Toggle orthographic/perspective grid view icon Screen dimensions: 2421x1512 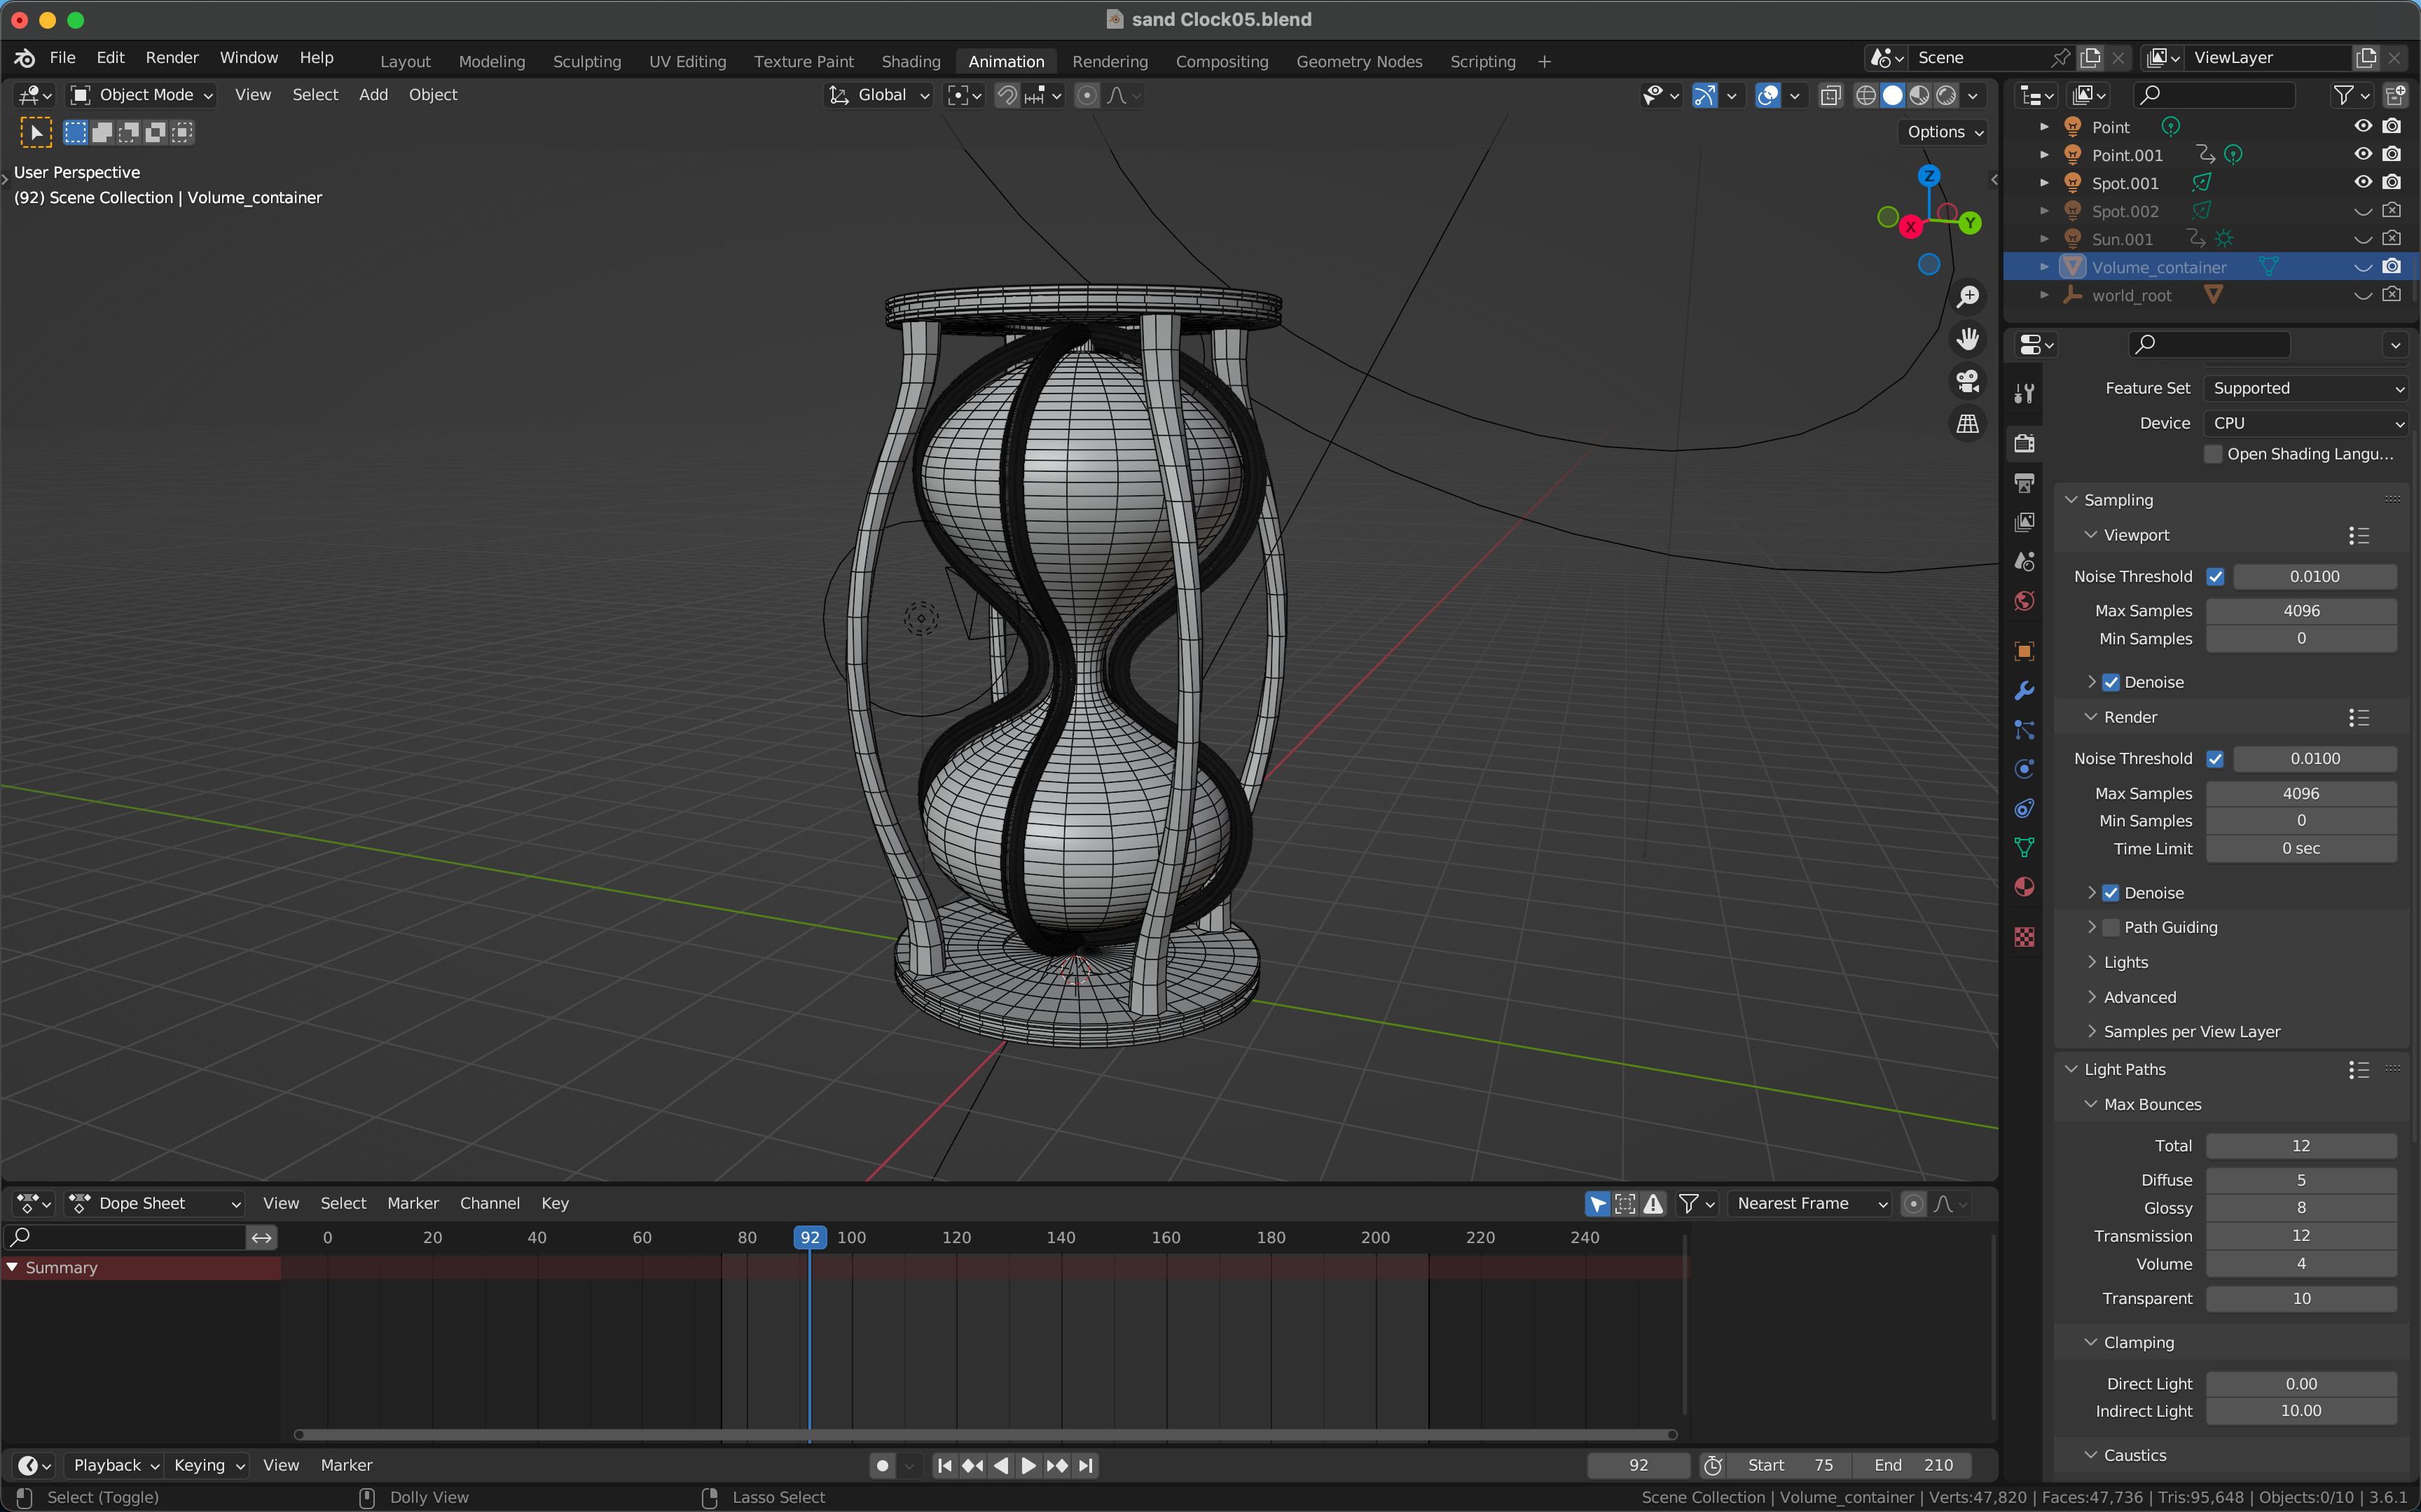[x=1967, y=424]
